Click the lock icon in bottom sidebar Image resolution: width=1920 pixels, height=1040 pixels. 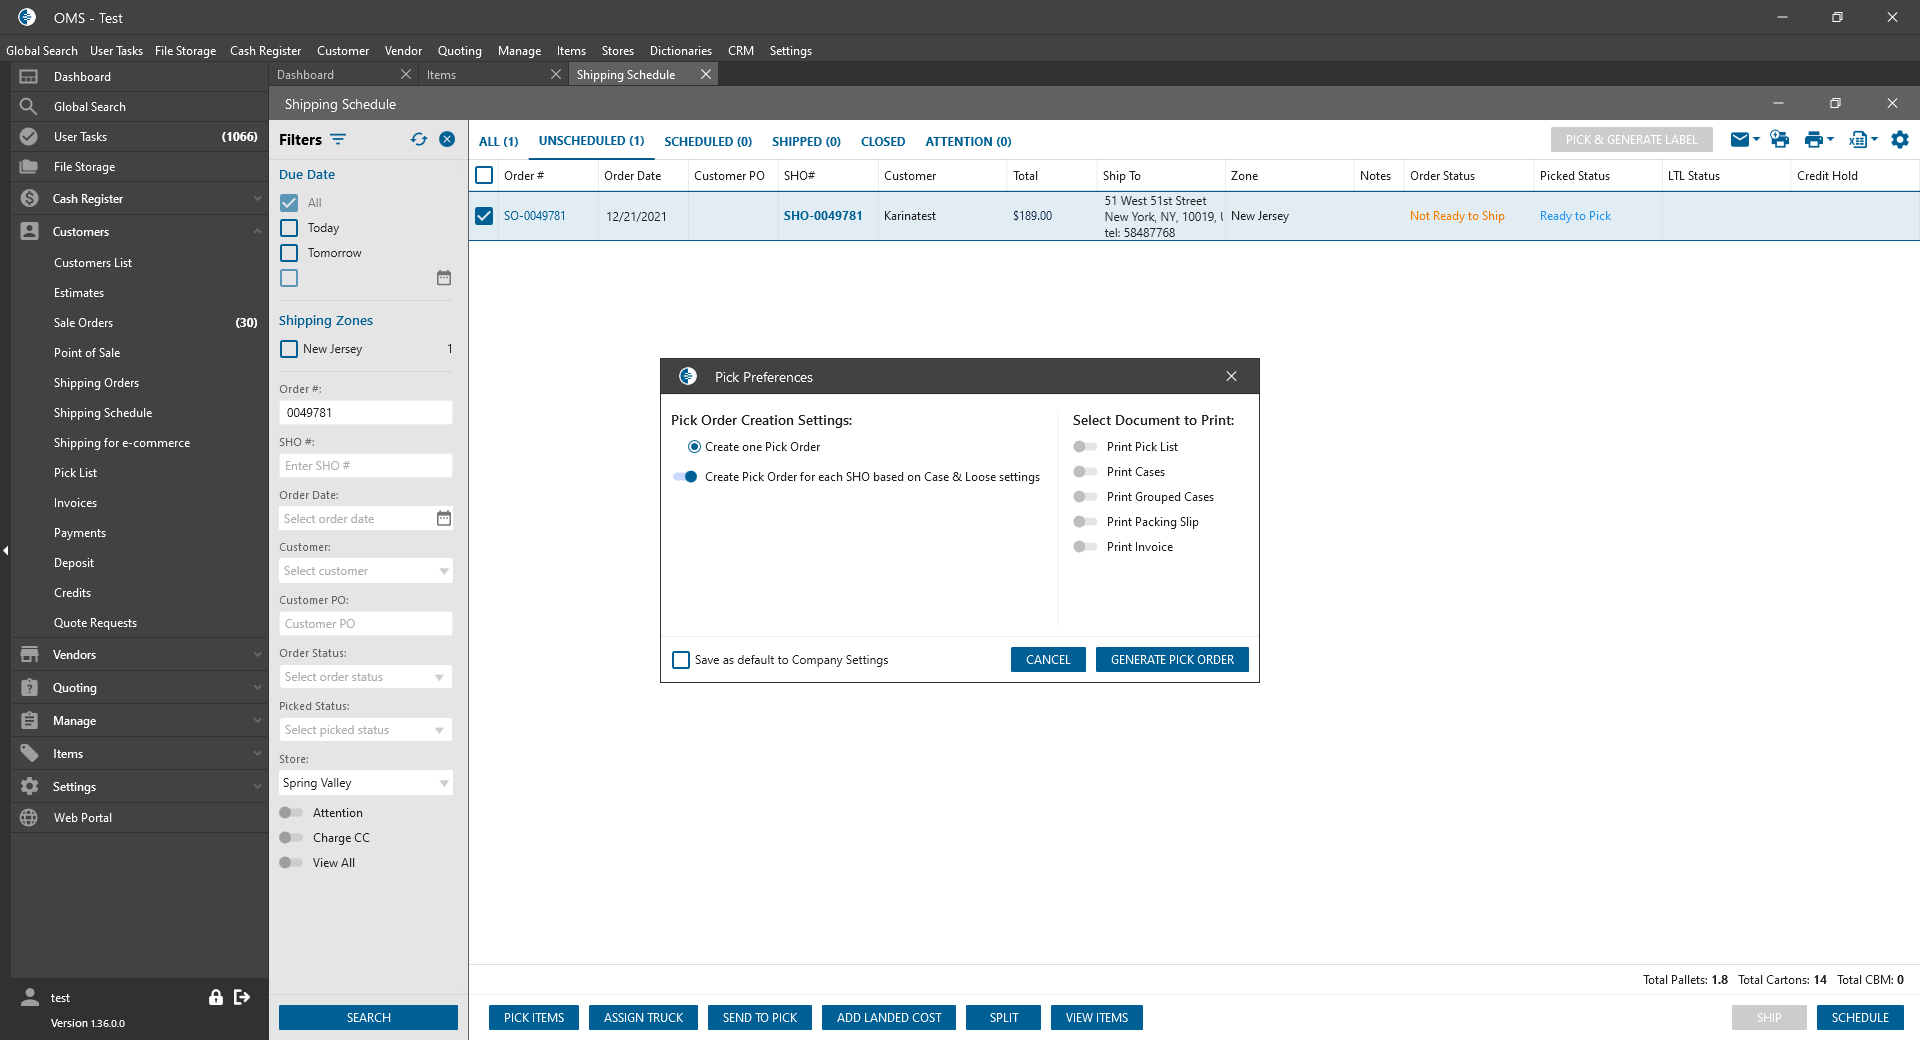pos(215,997)
